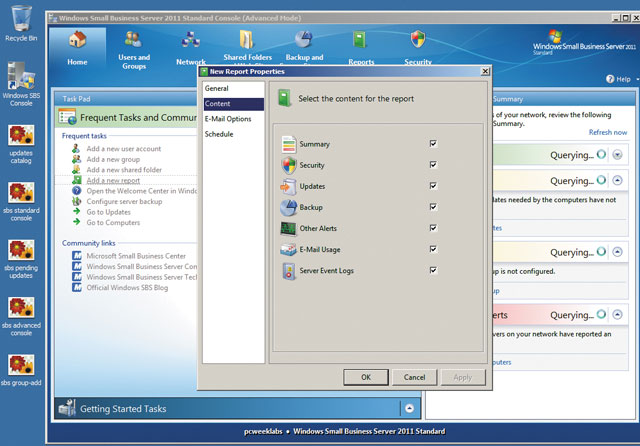This screenshot has height=446, width=640.
Task: Click the disabled Apply button in the dialog
Action: click(x=462, y=377)
